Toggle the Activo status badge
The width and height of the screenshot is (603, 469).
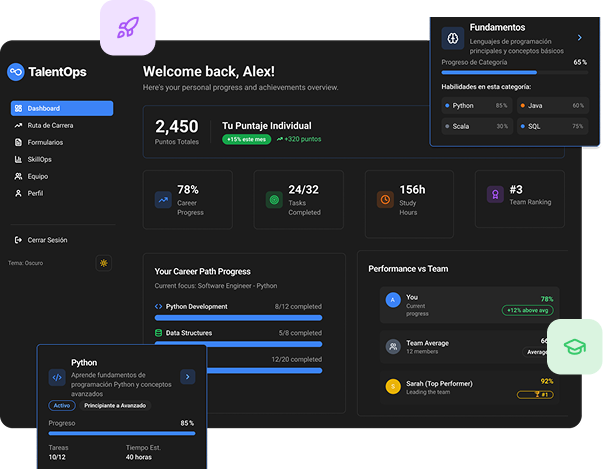pyautogui.click(x=62, y=406)
